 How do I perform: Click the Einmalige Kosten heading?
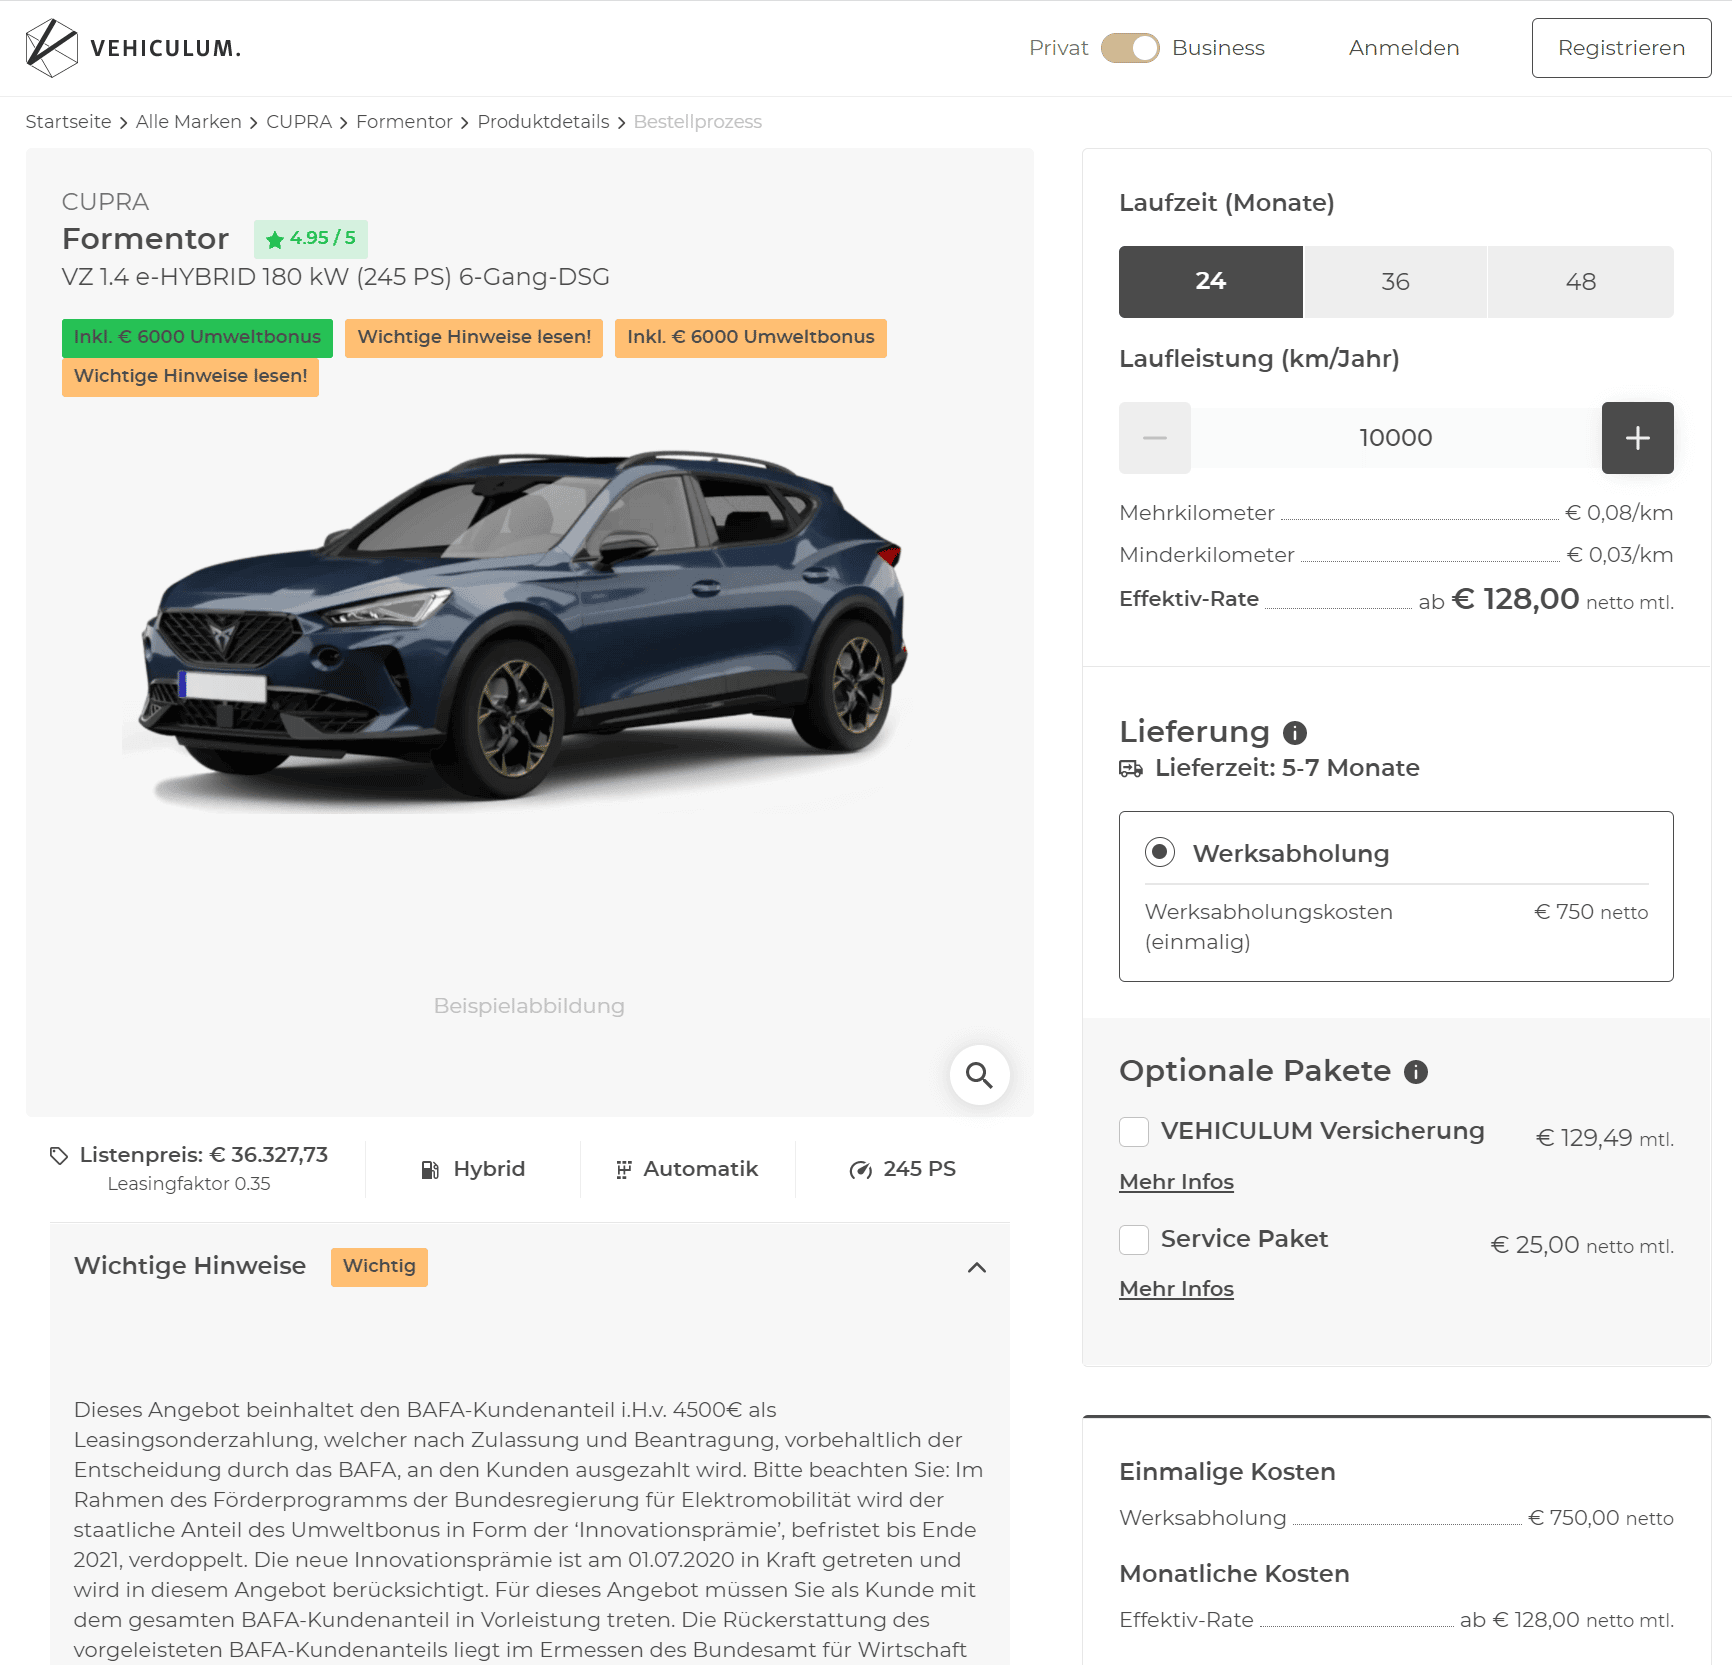[1227, 1472]
